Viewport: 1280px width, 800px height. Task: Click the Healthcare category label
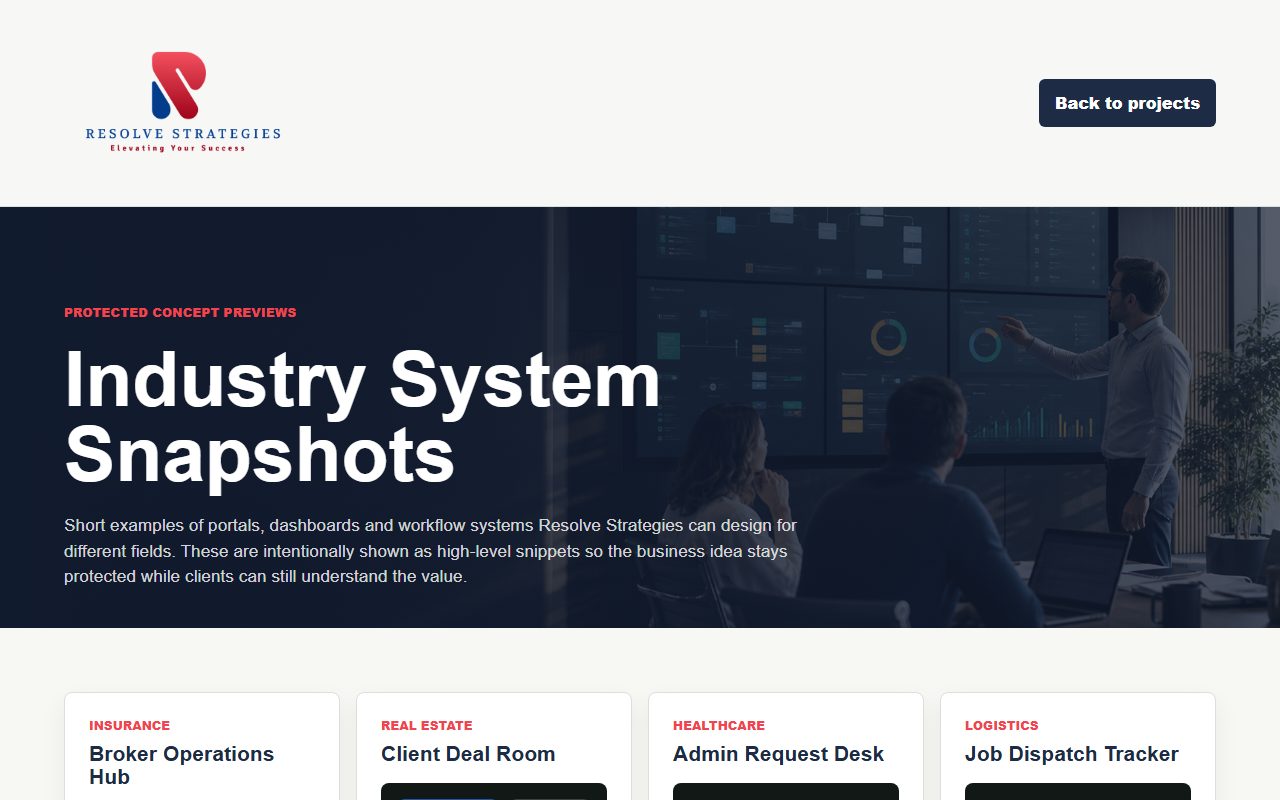(x=719, y=725)
